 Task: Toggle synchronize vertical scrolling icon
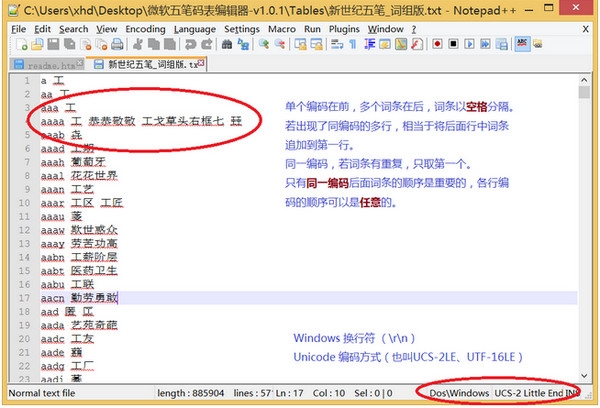300,44
